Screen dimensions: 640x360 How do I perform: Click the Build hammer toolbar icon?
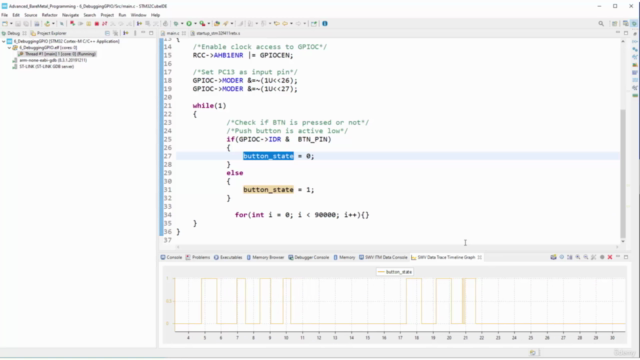pos(47,24)
